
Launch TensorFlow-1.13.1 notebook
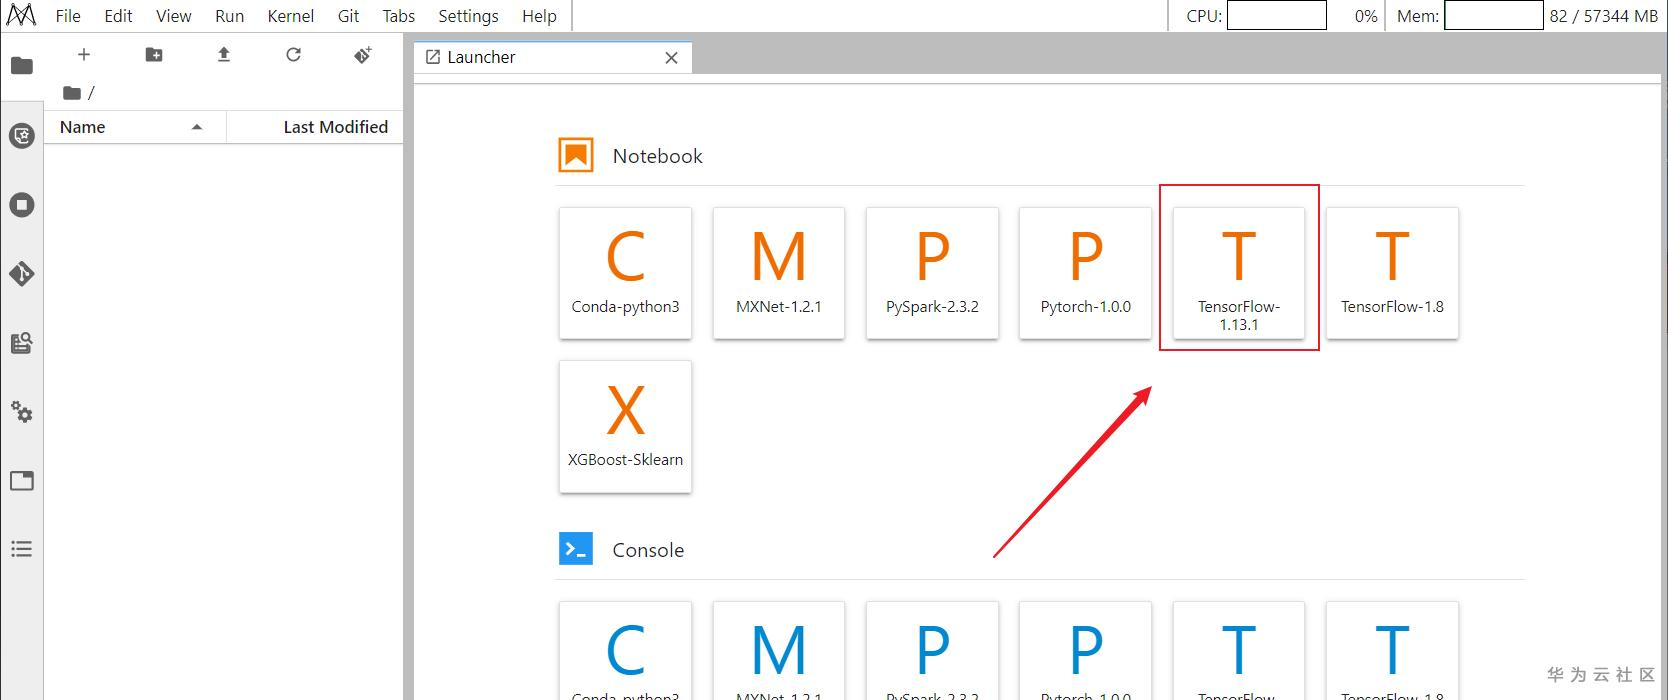pos(1238,272)
